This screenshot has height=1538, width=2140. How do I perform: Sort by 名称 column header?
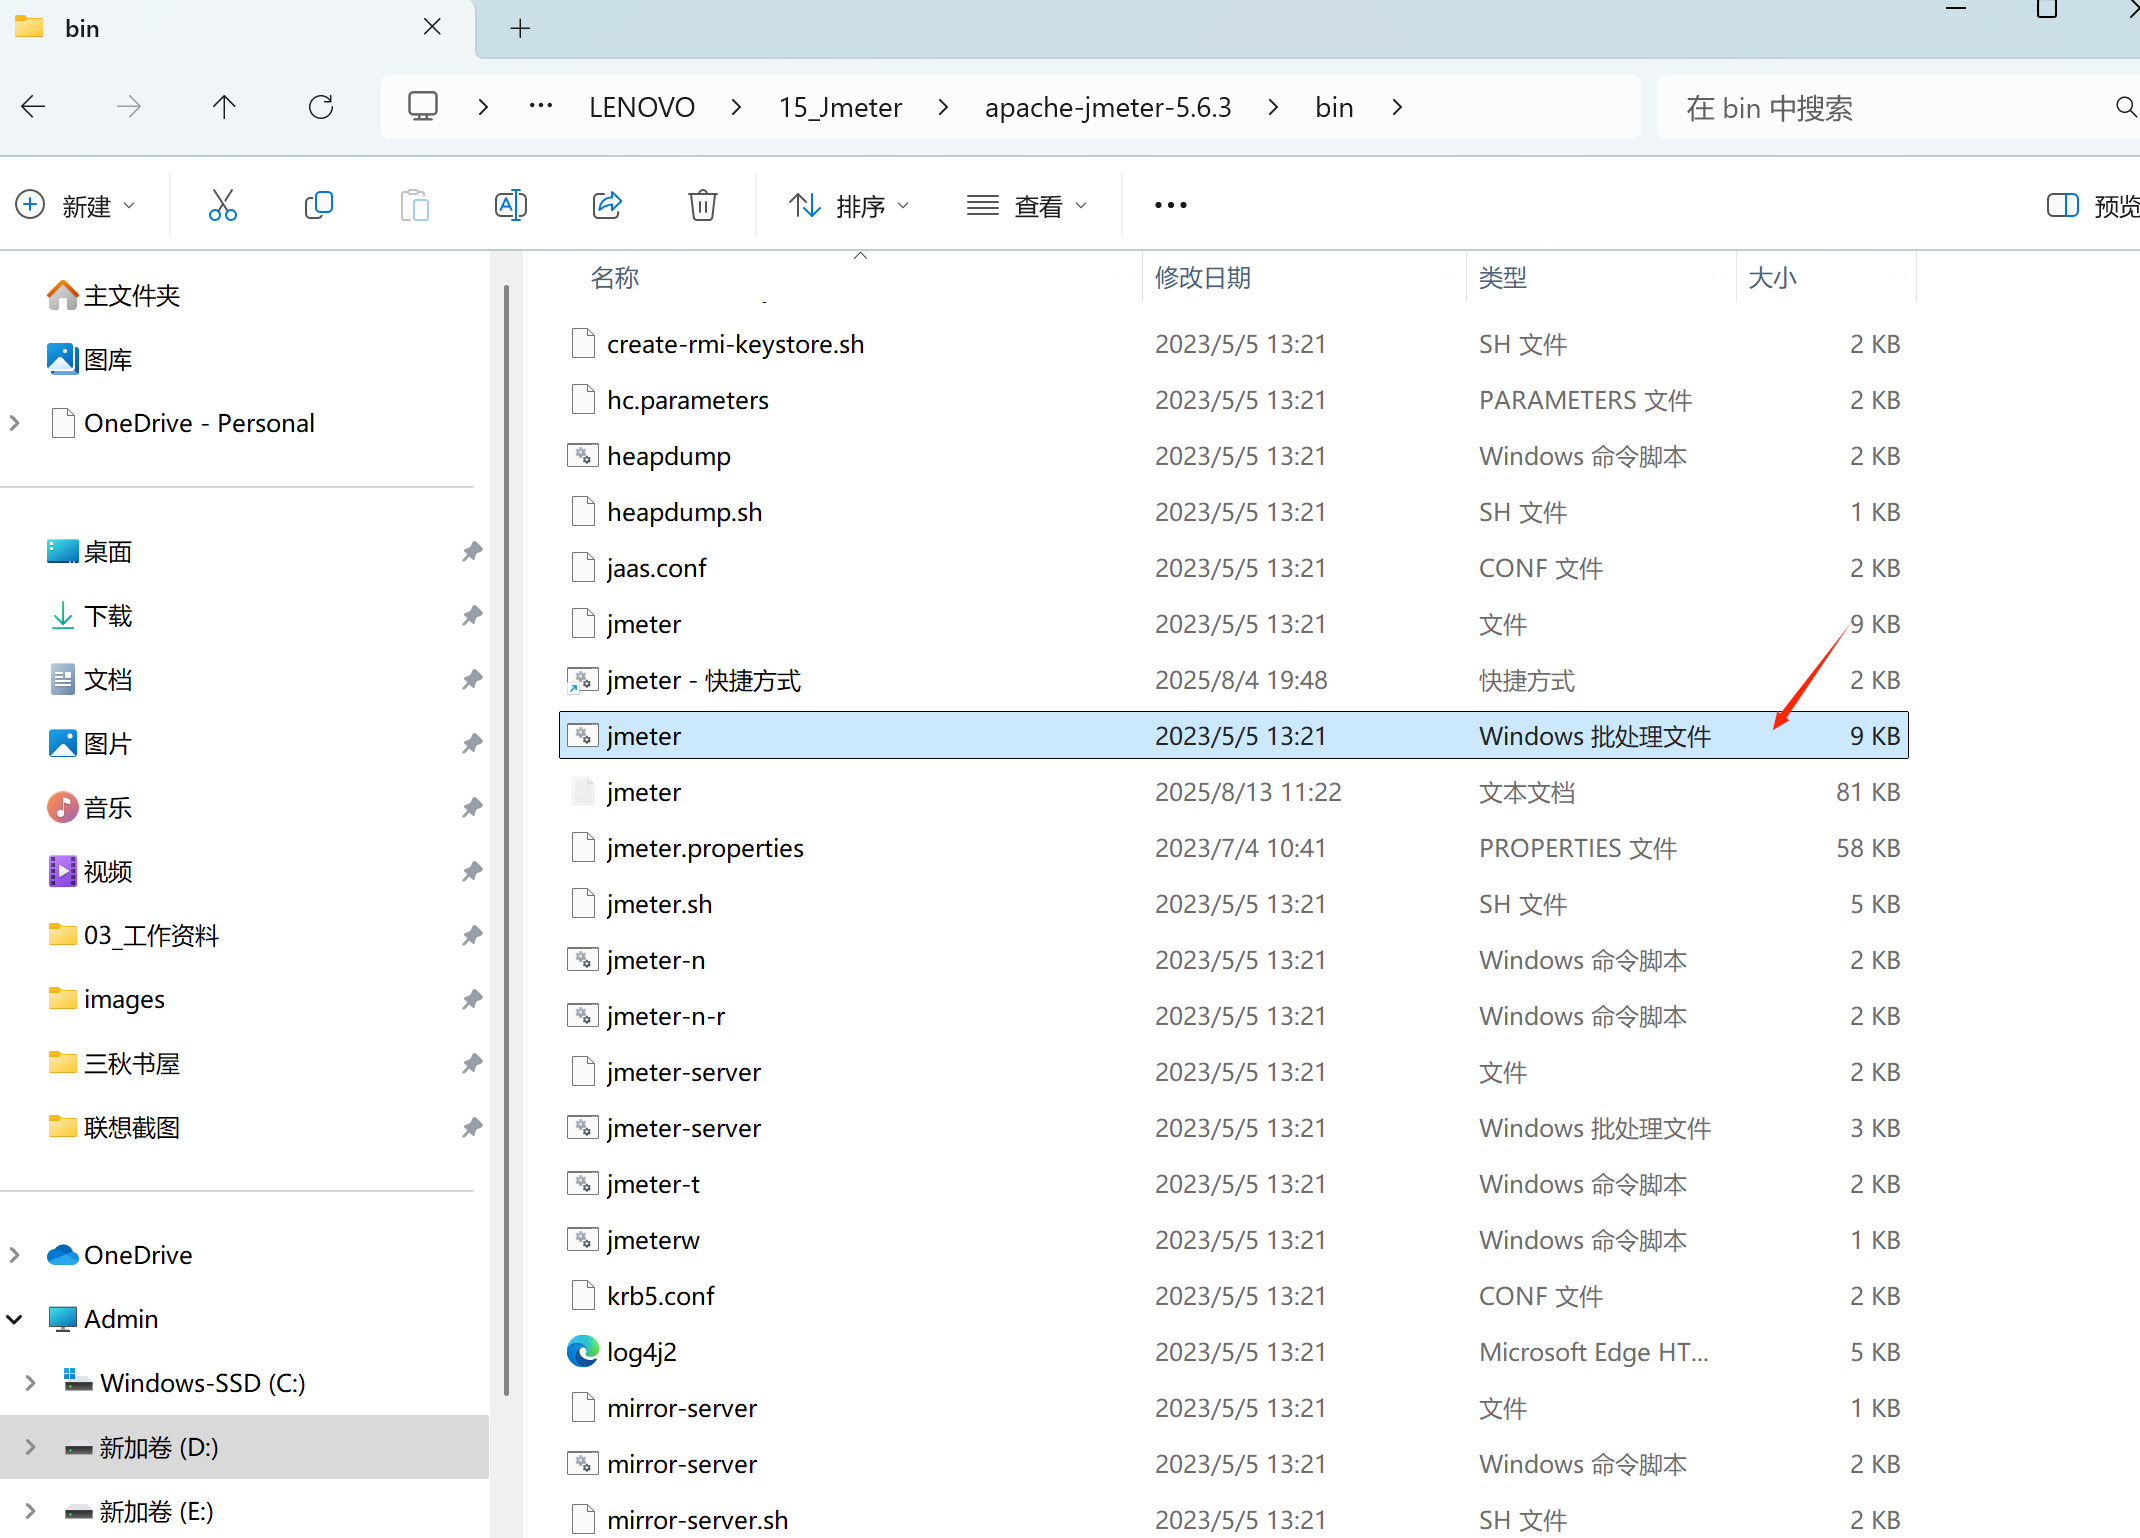(615, 277)
